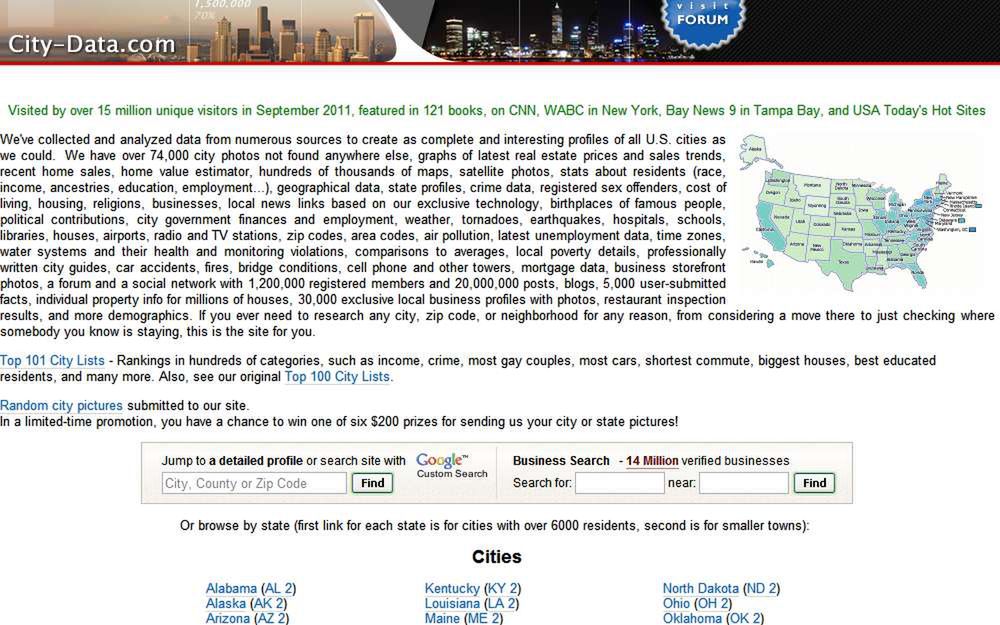Click the '14 Million' business link
Viewport: 1000px width, 625px height.
click(652, 460)
